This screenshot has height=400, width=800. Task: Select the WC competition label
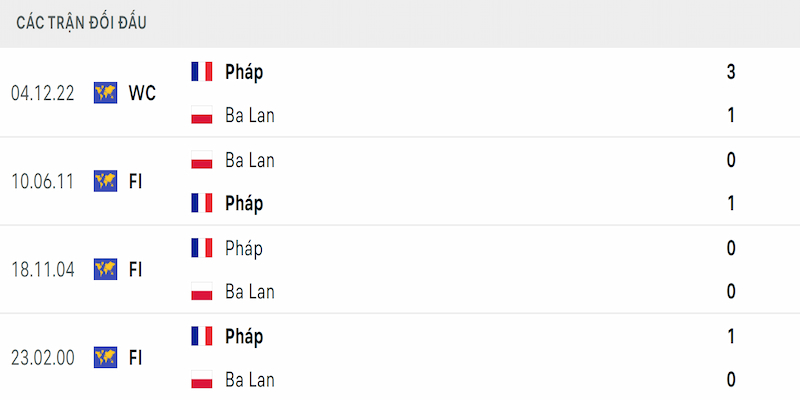point(142,93)
